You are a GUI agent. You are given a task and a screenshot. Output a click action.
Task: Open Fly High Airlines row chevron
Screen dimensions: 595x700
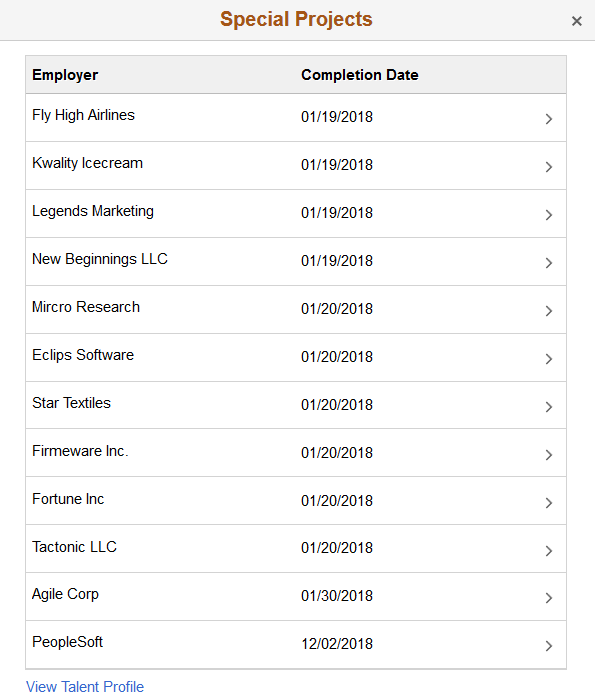pyautogui.click(x=549, y=119)
